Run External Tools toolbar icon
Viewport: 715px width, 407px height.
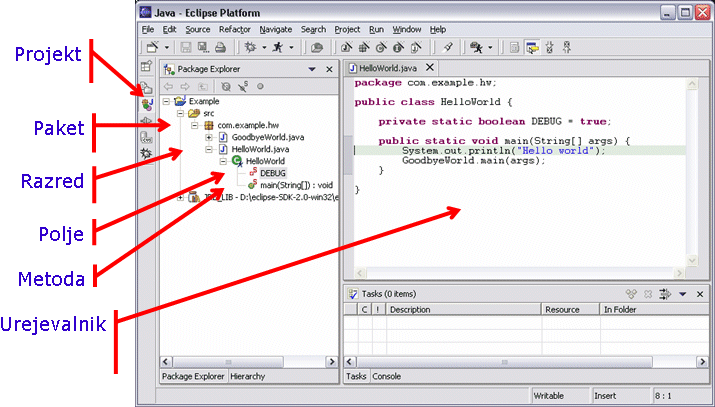(x=477, y=47)
